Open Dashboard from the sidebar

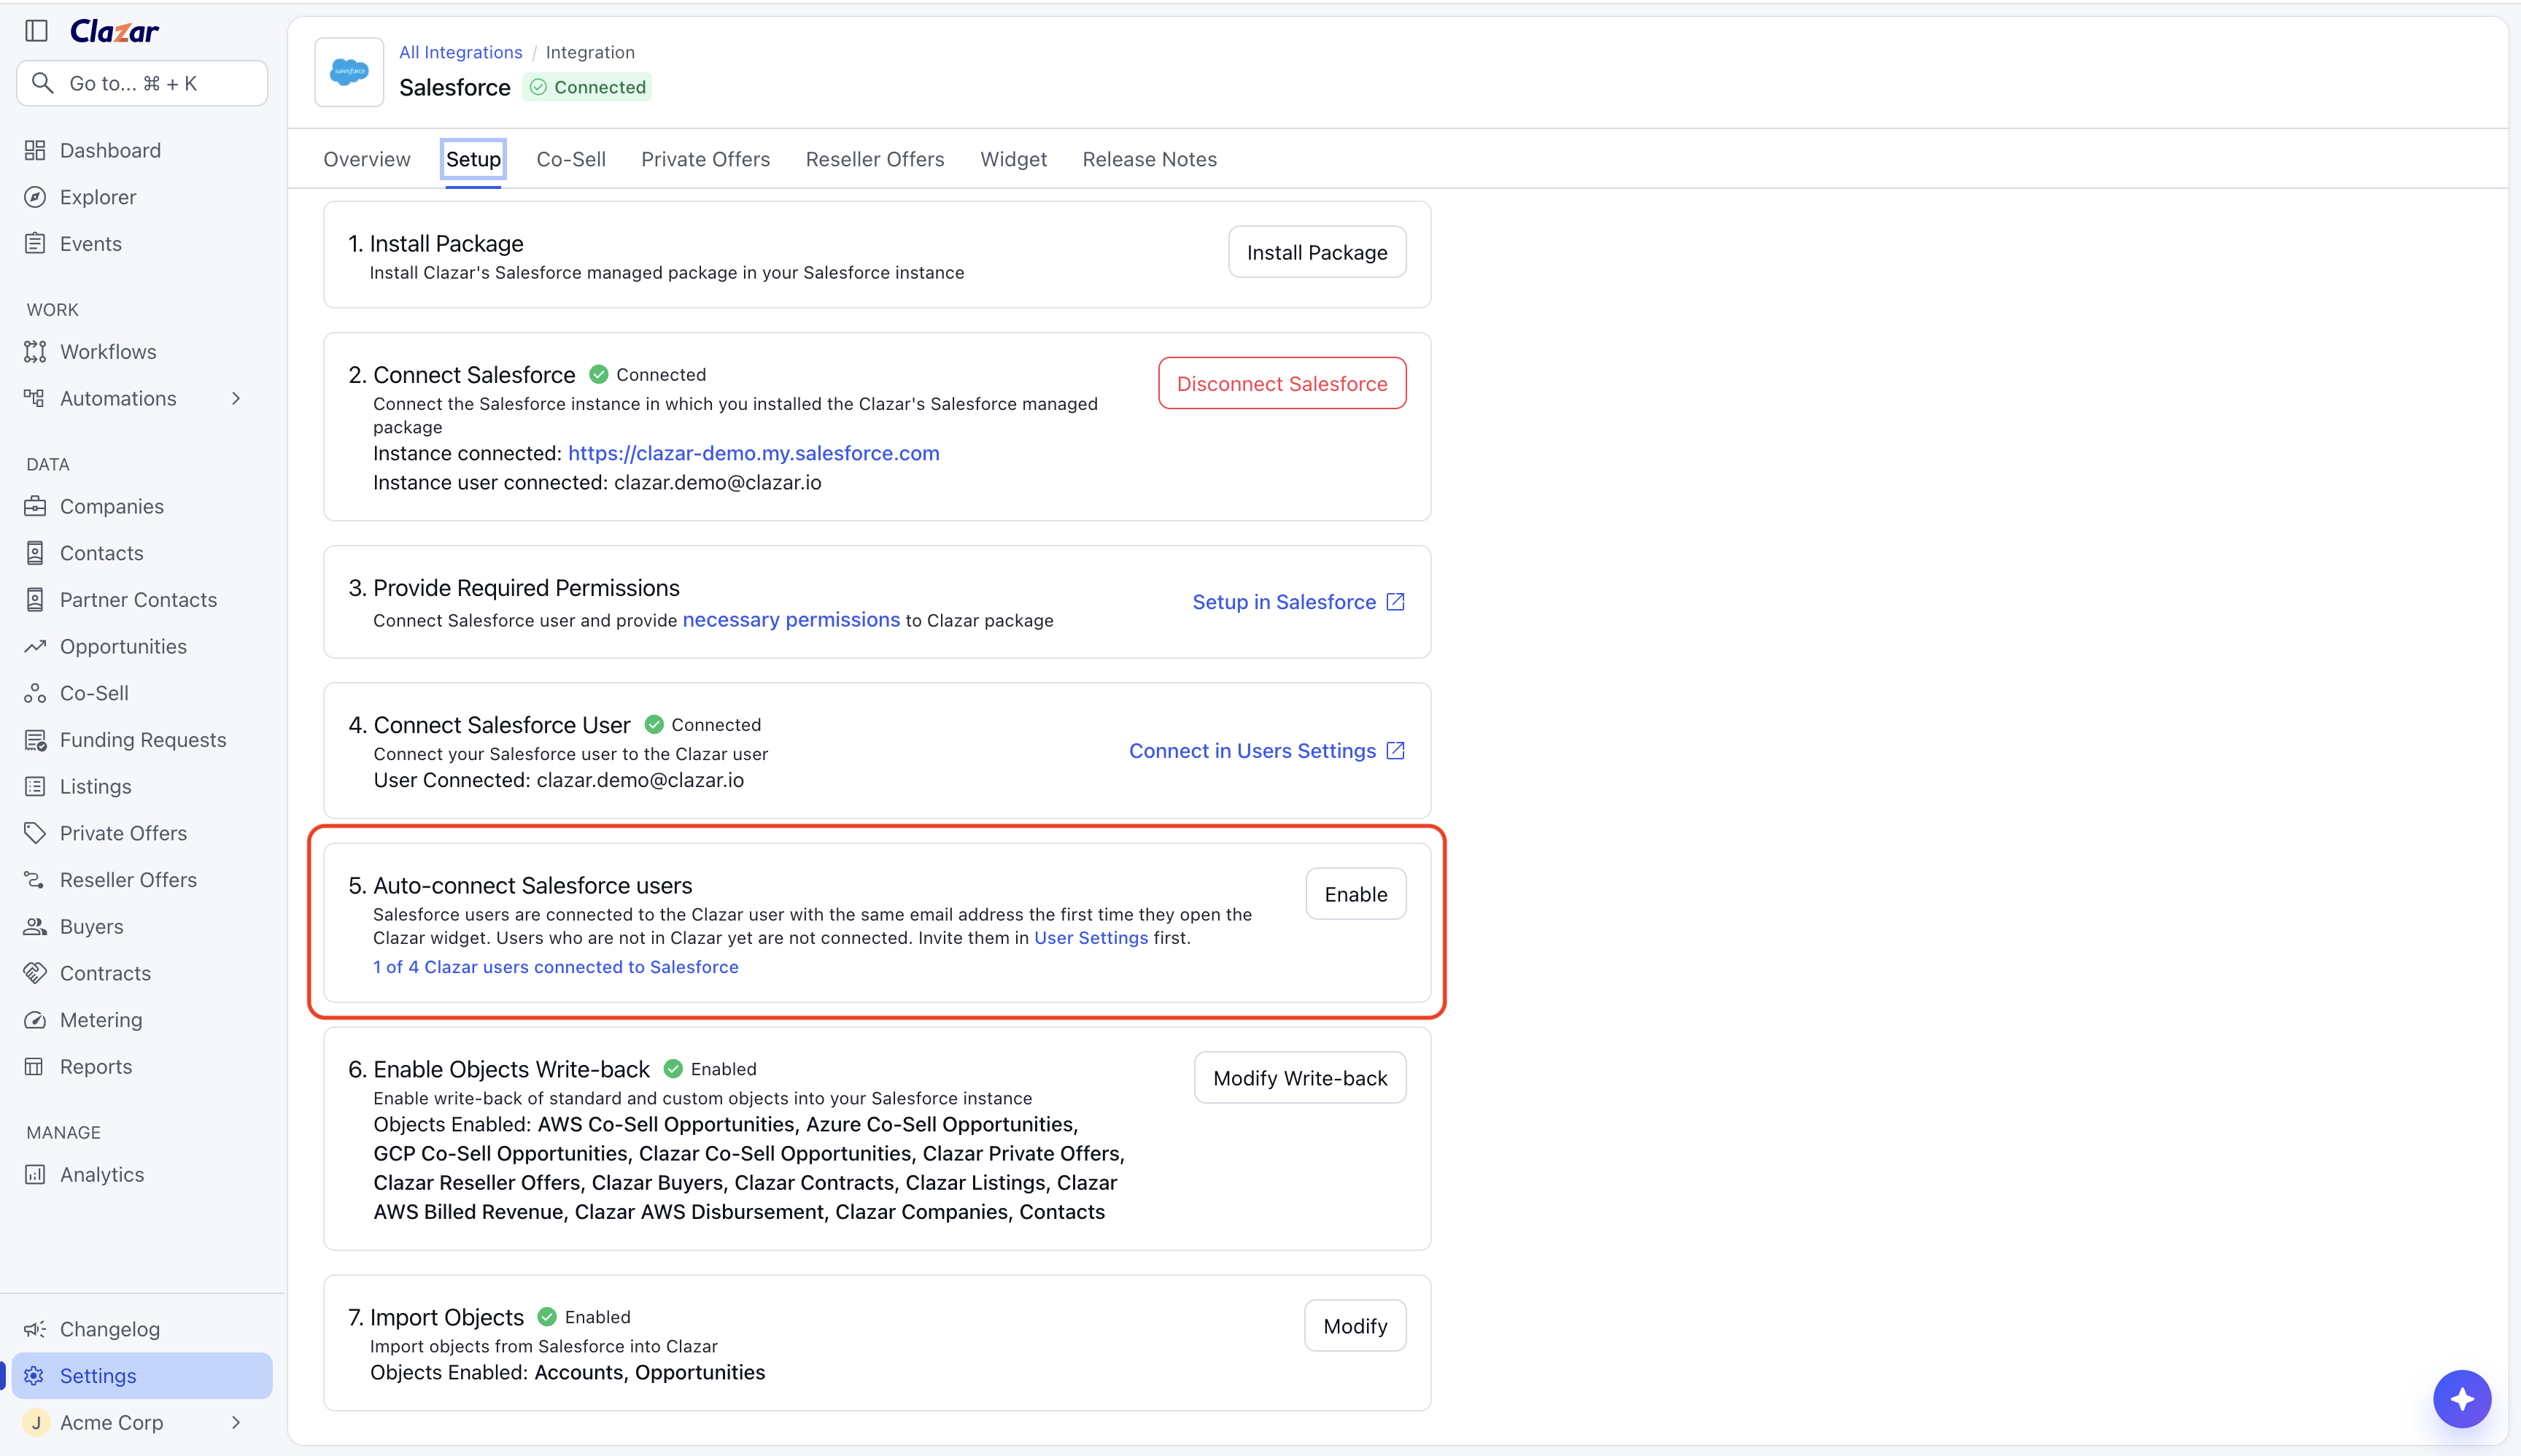pos(142,150)
